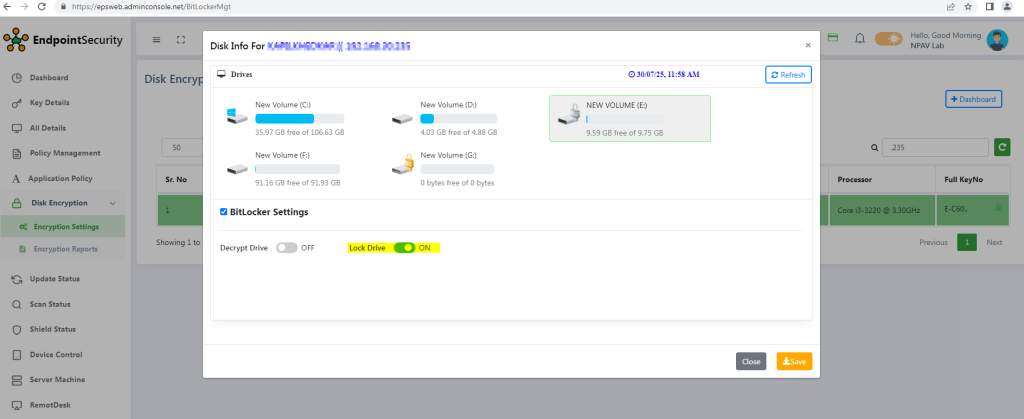
Task: Click the fullscreen expand icon
Action: 181,40
